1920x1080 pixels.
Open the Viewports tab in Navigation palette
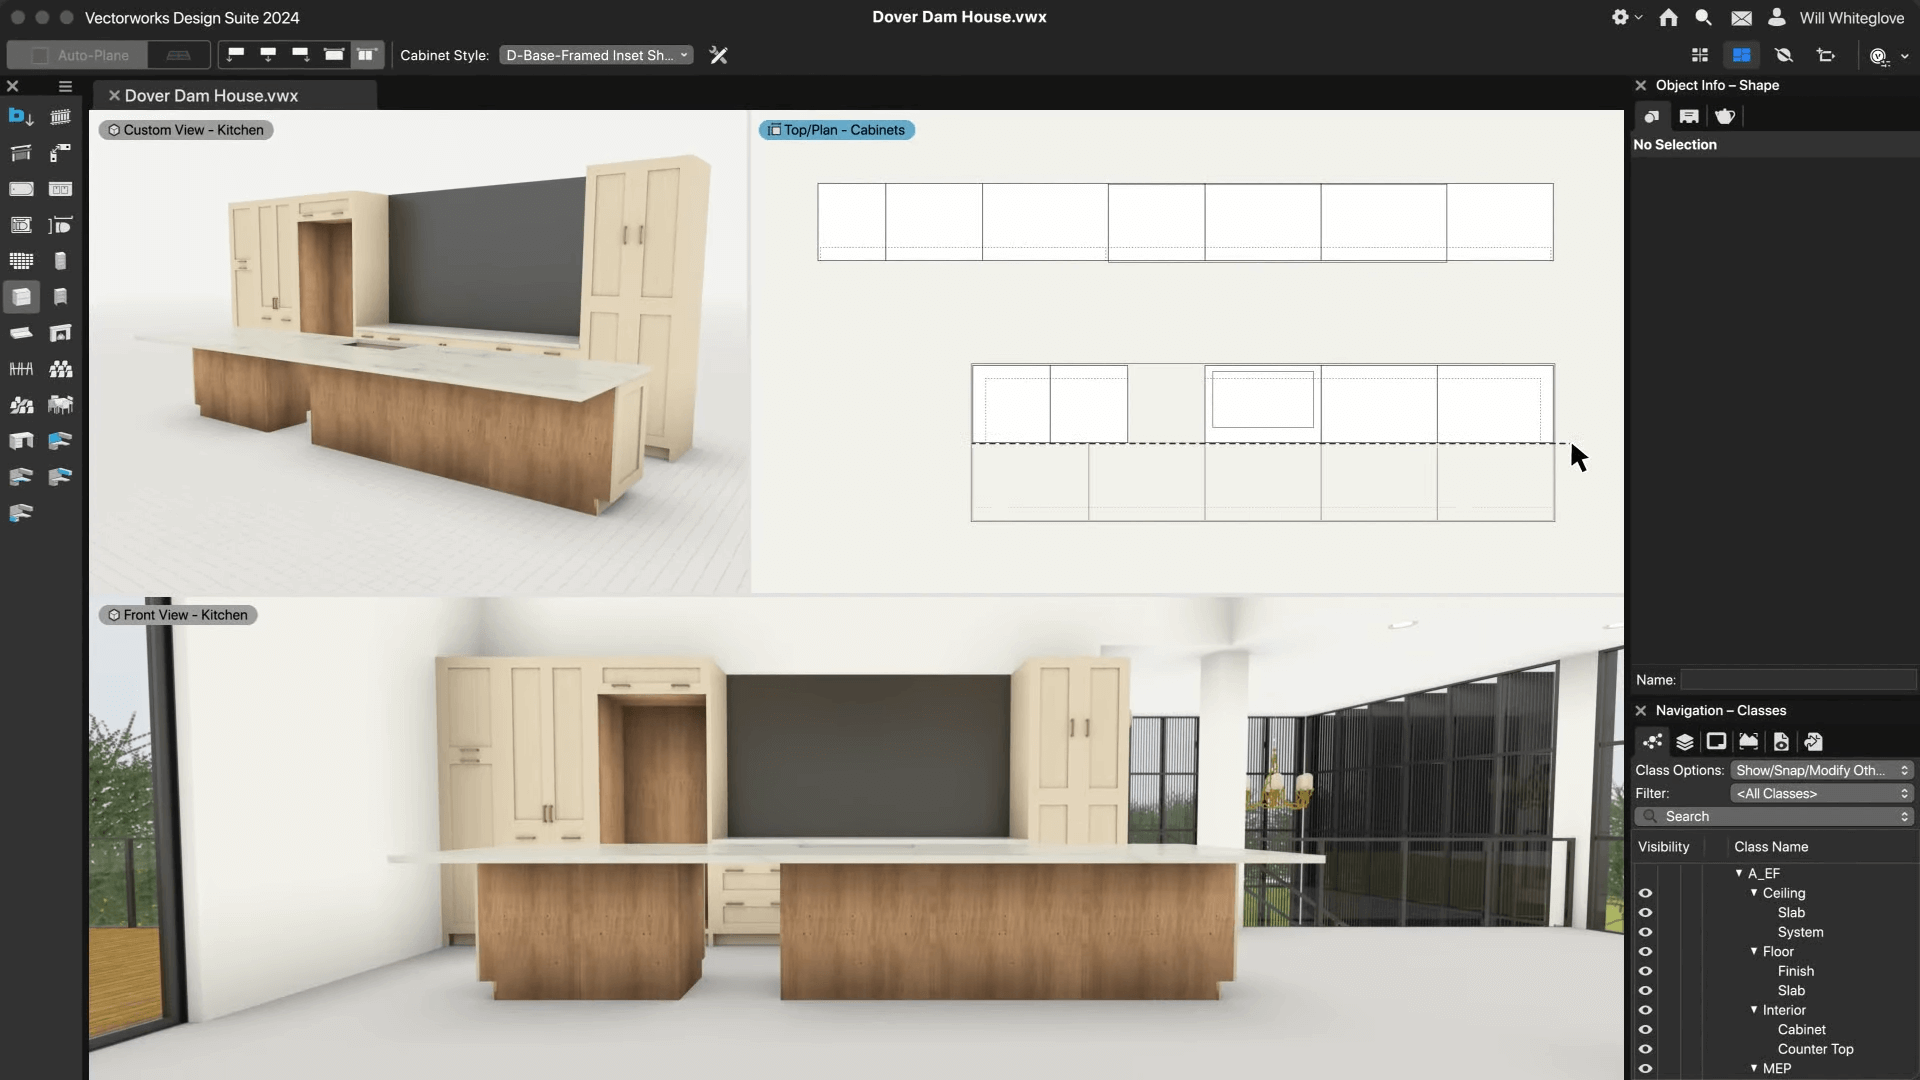pos(1717,742)
